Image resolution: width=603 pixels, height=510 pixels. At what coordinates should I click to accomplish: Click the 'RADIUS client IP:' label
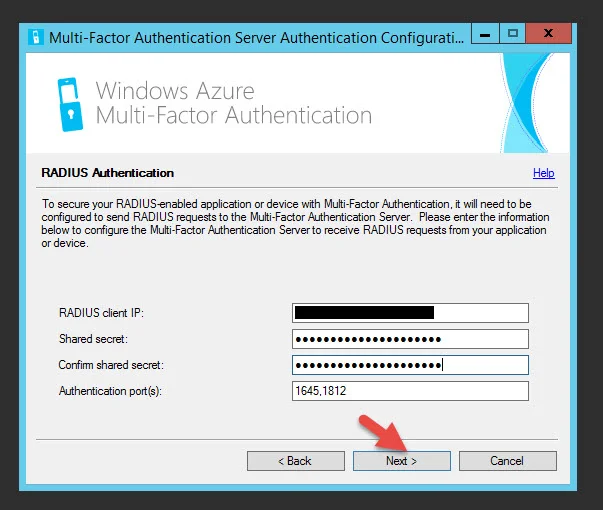pyautogui.click(x=101, y=313)
